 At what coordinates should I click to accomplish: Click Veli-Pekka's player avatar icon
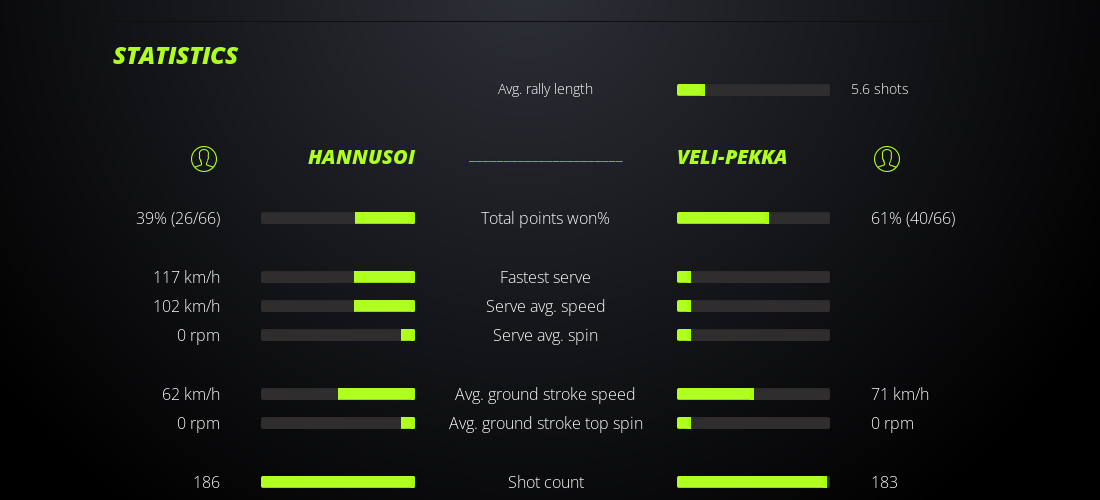coord(887,159)
